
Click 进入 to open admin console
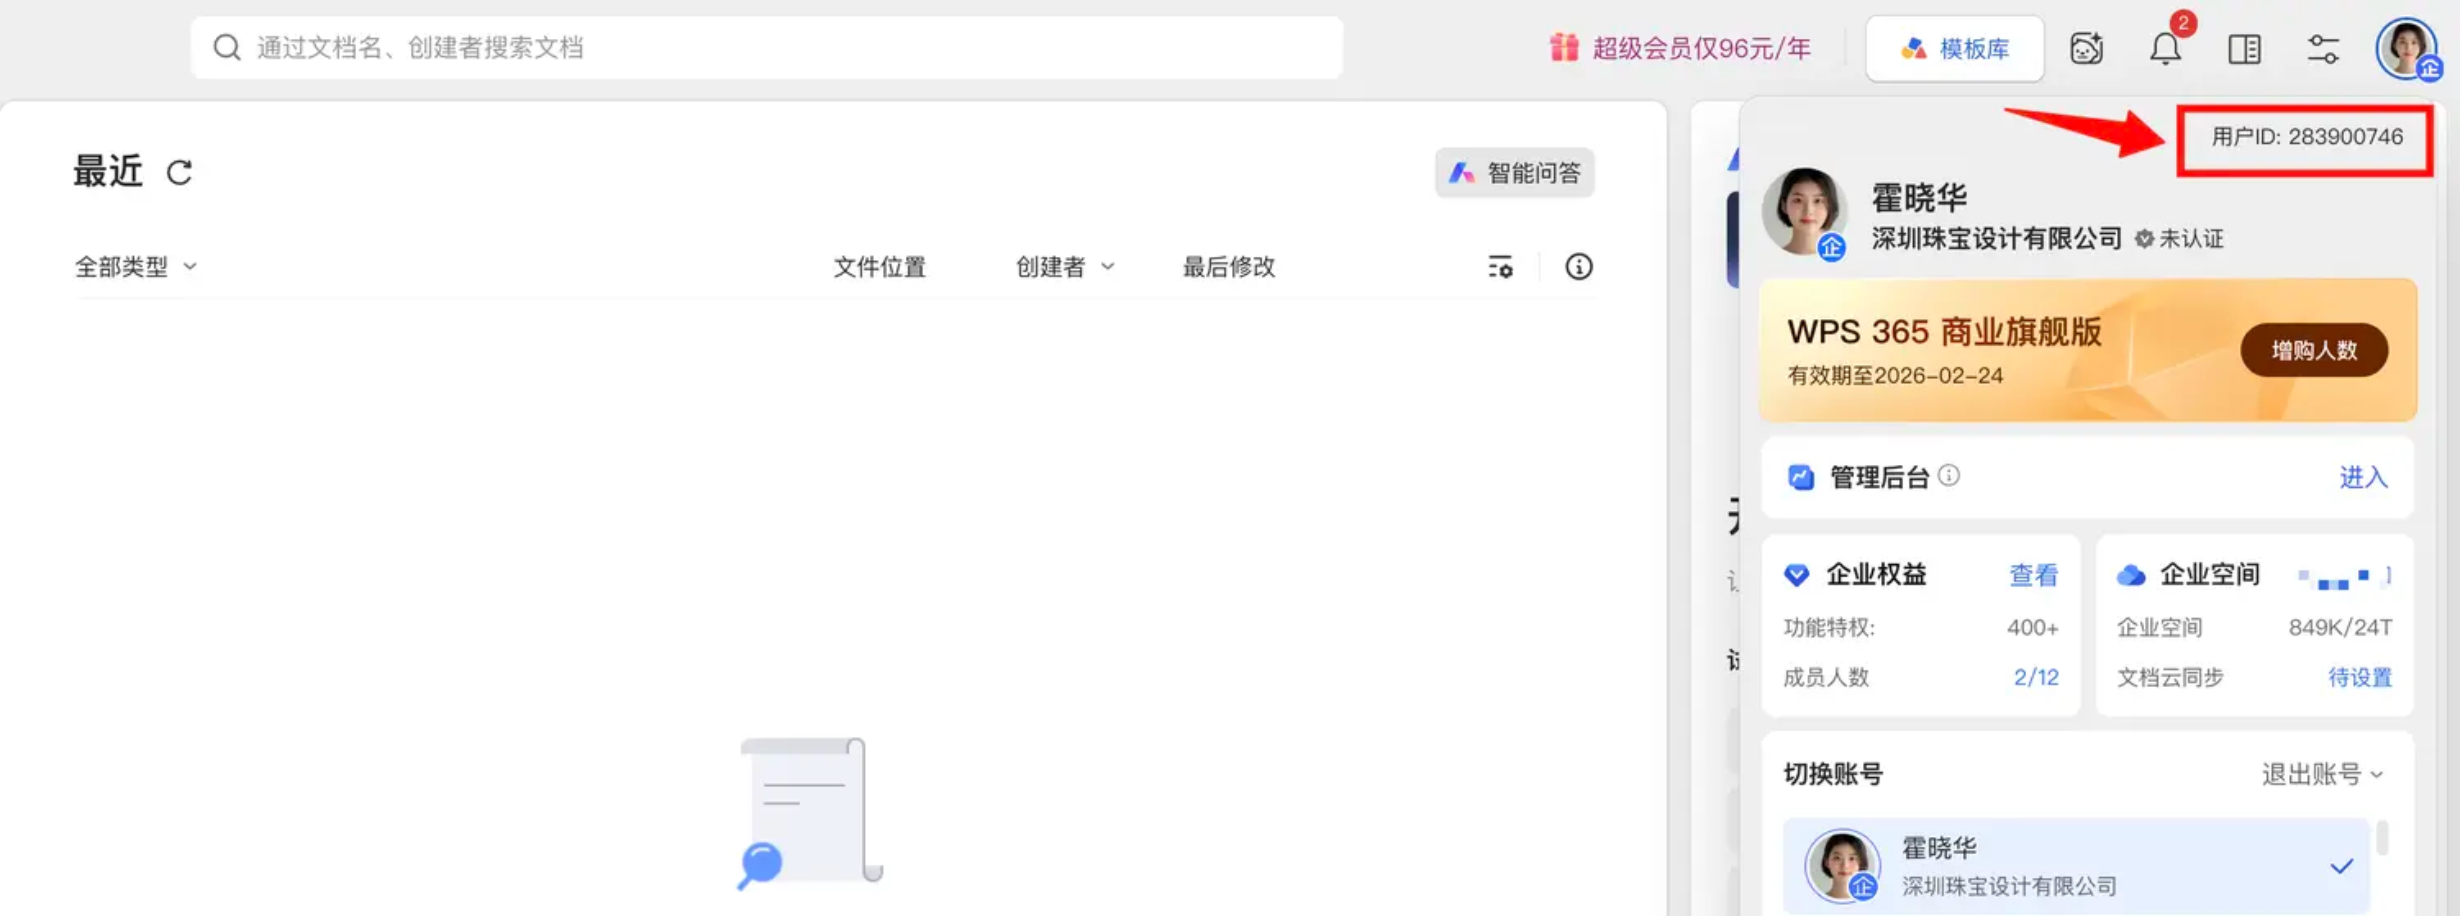tap(2363, 478)
